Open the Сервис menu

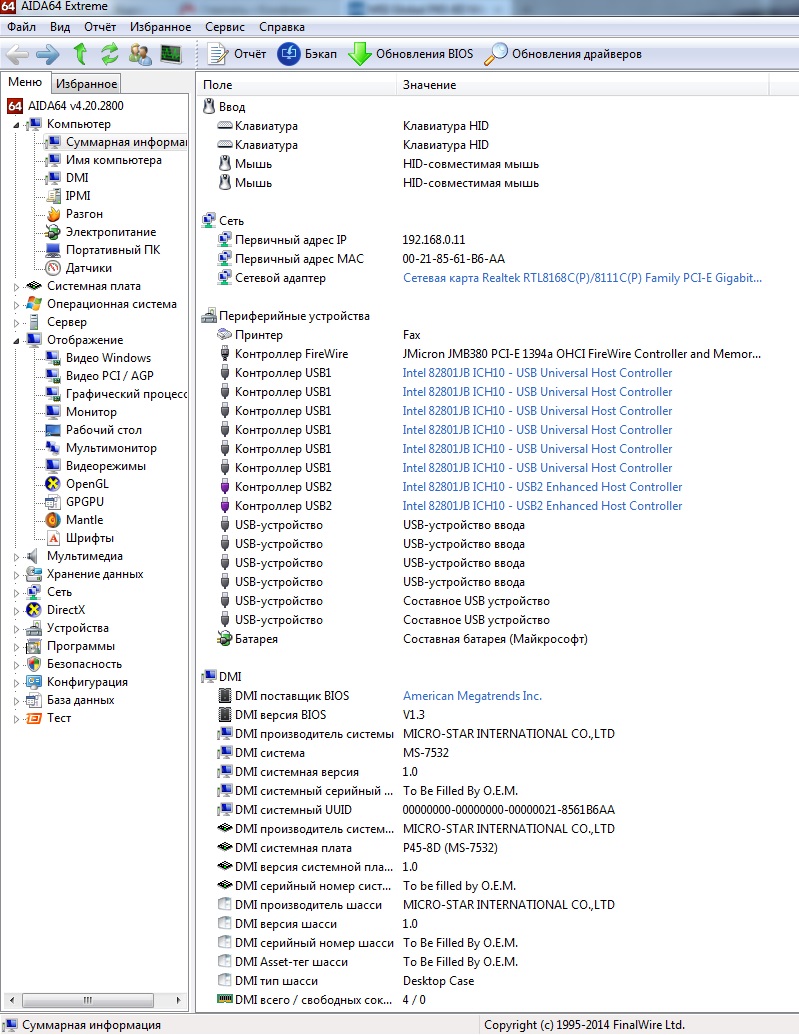[x=225, y=27]
